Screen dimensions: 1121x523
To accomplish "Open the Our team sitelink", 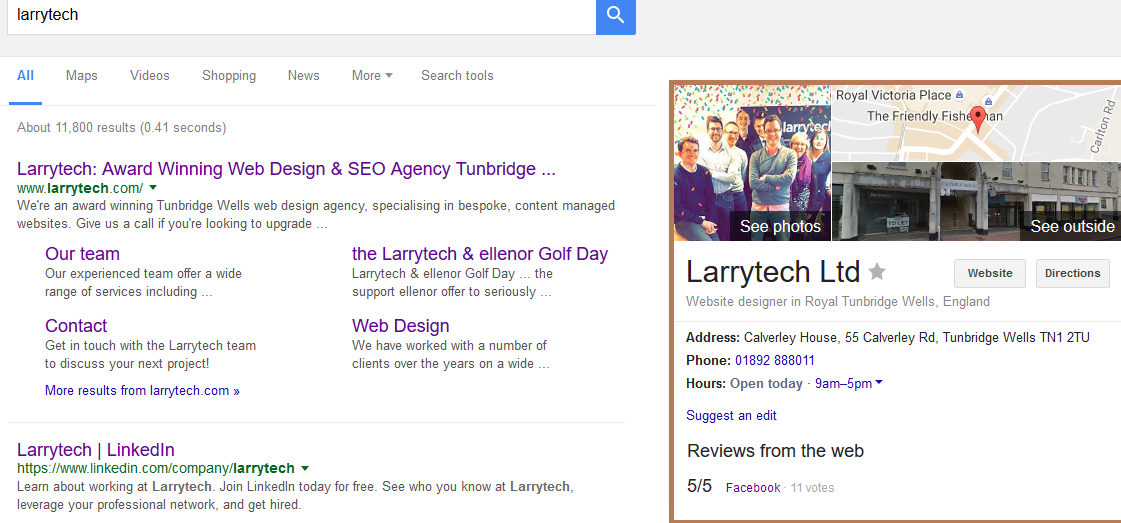I will point(82,254).
